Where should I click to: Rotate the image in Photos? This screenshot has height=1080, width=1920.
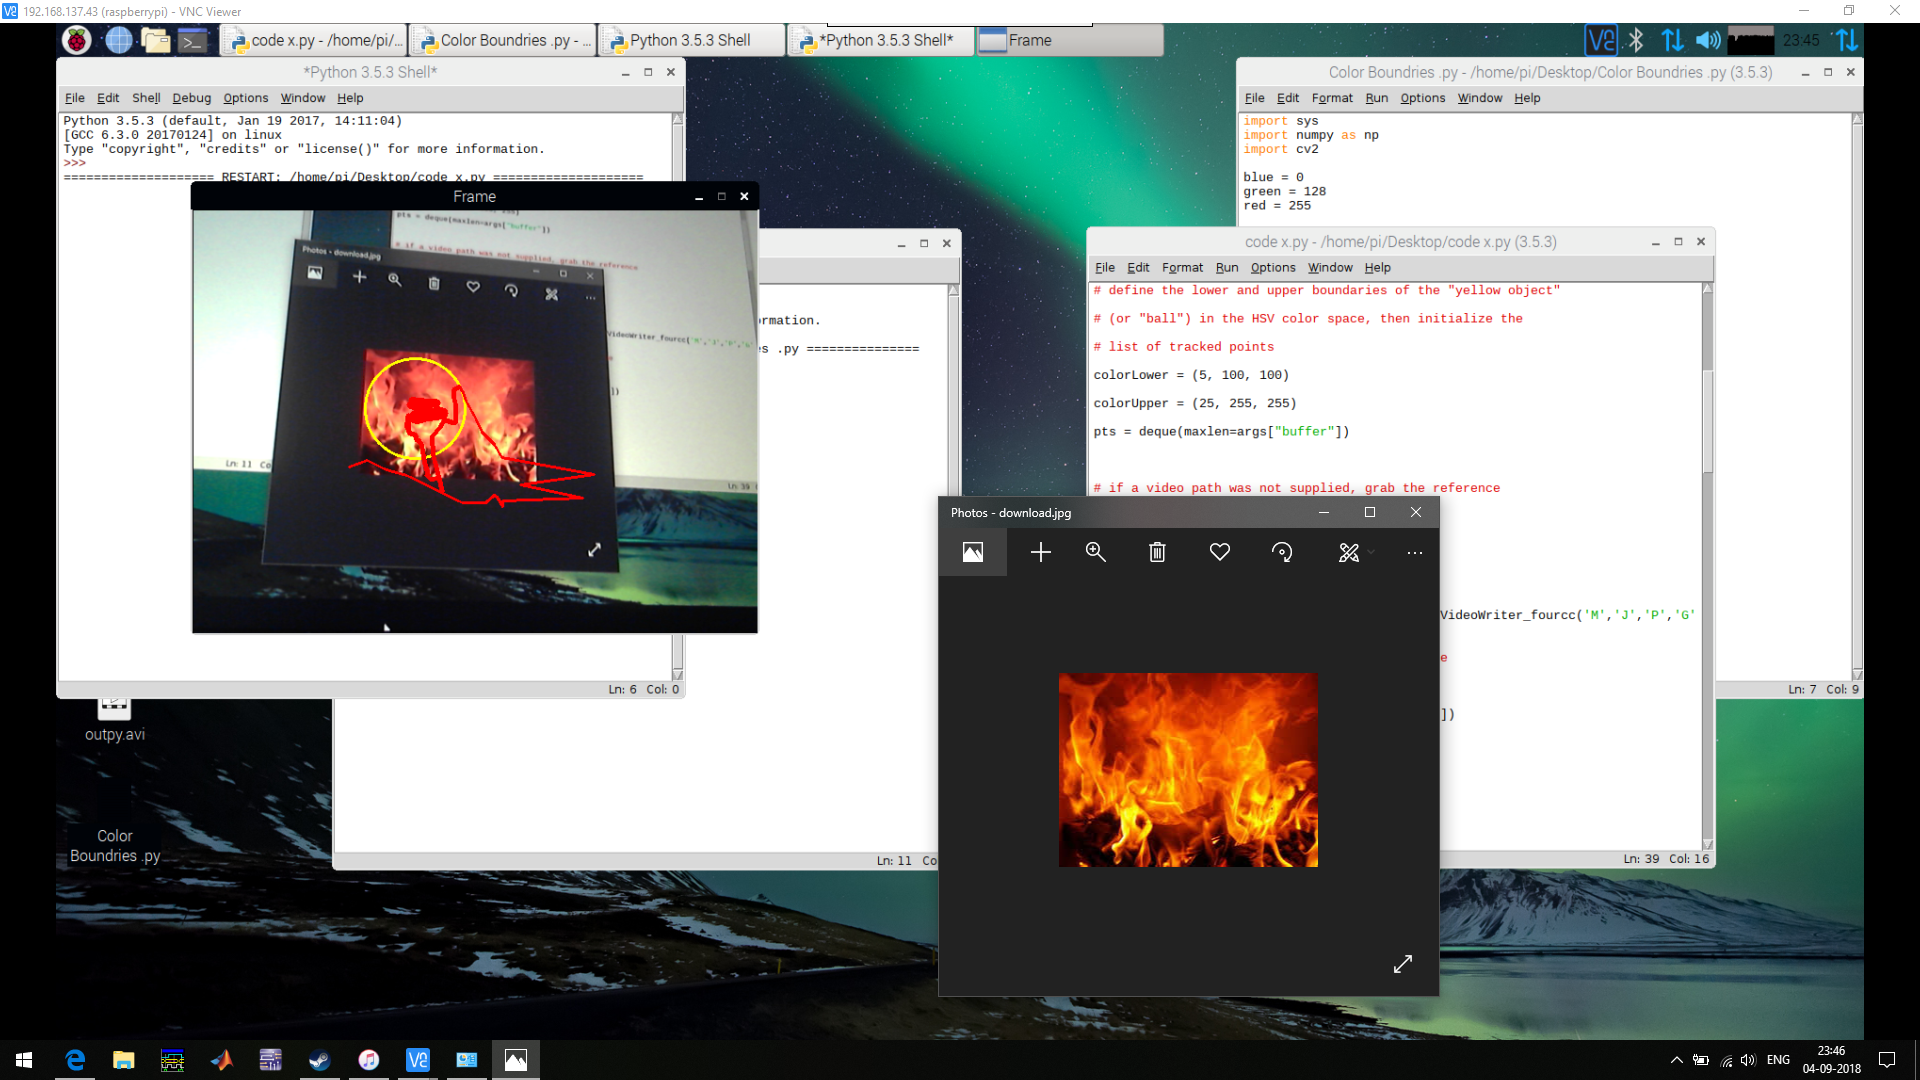tap(1282, 552)
